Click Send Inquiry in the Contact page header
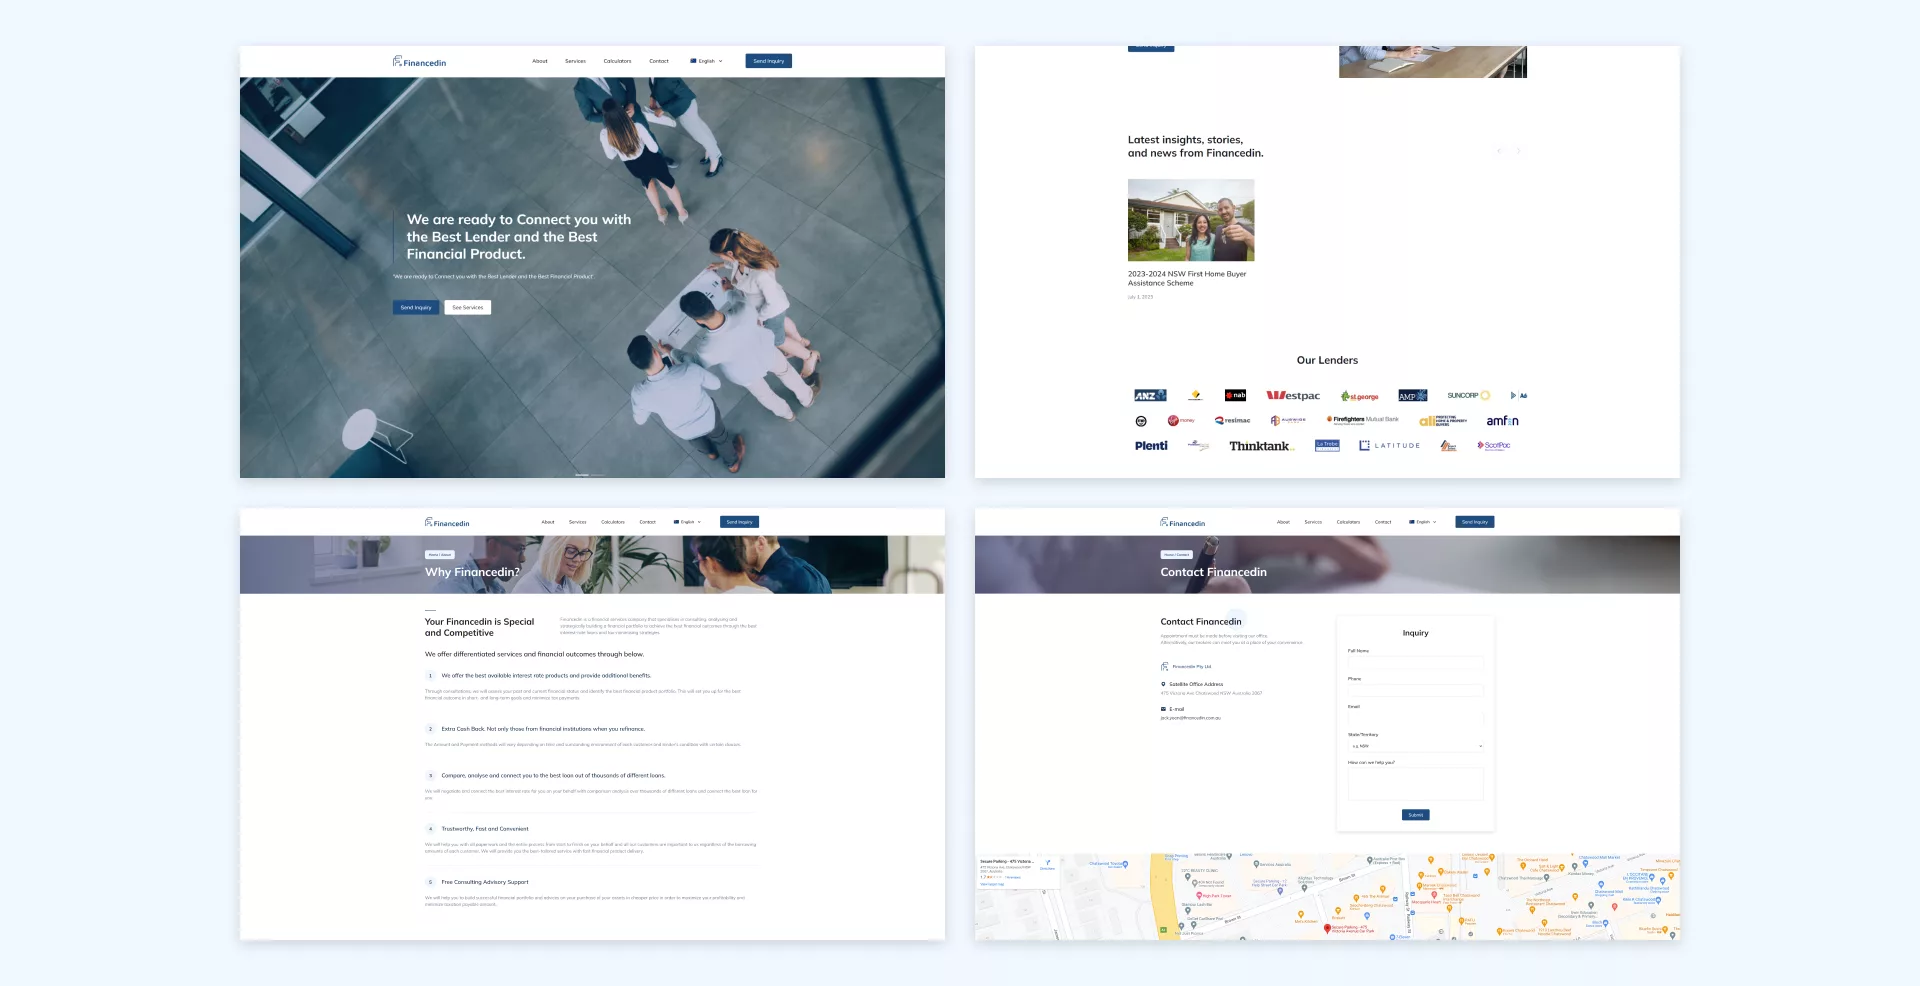The width and height of the screenshot is (1920, 986). coord(1475,522)
